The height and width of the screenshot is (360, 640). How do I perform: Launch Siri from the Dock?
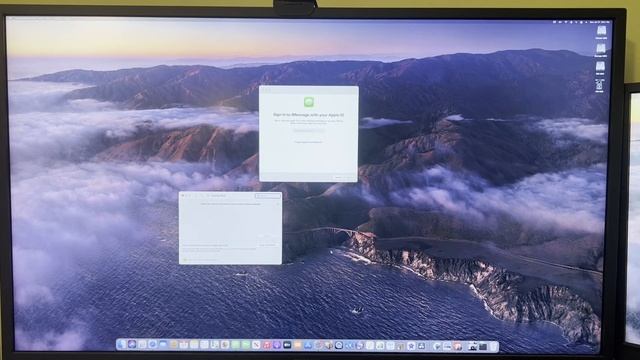click(132, 345)
